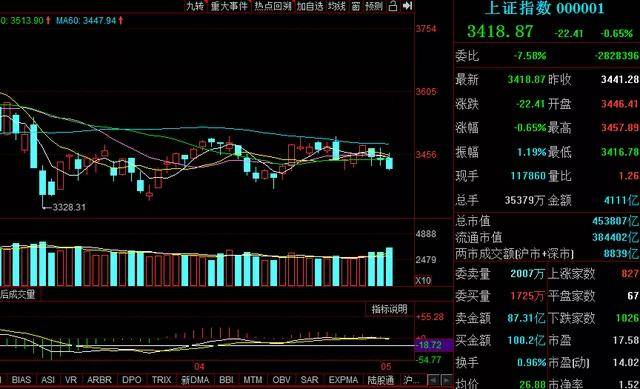Open 热点回溯 hotspot review
Screen dimensions: 640x389
pyautogui.click(x=273, y=6)
